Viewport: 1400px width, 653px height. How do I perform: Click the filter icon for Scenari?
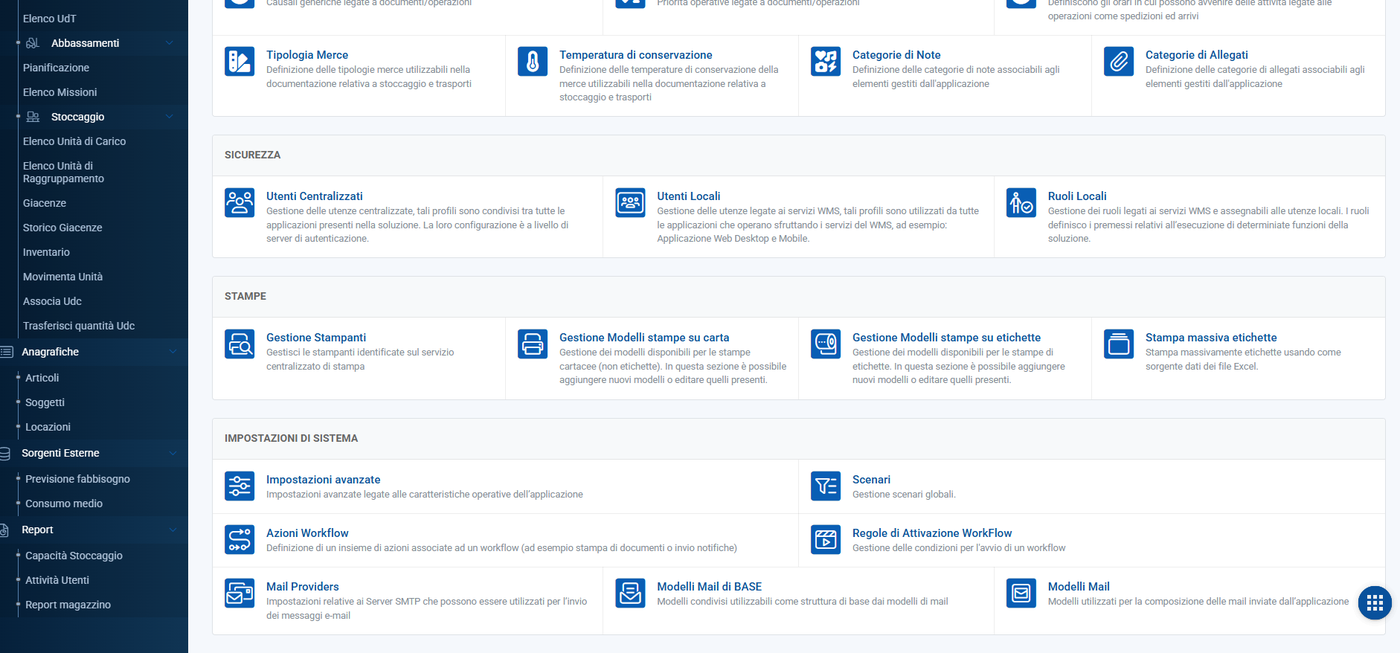pyautogui.click(x=825, y=486)
